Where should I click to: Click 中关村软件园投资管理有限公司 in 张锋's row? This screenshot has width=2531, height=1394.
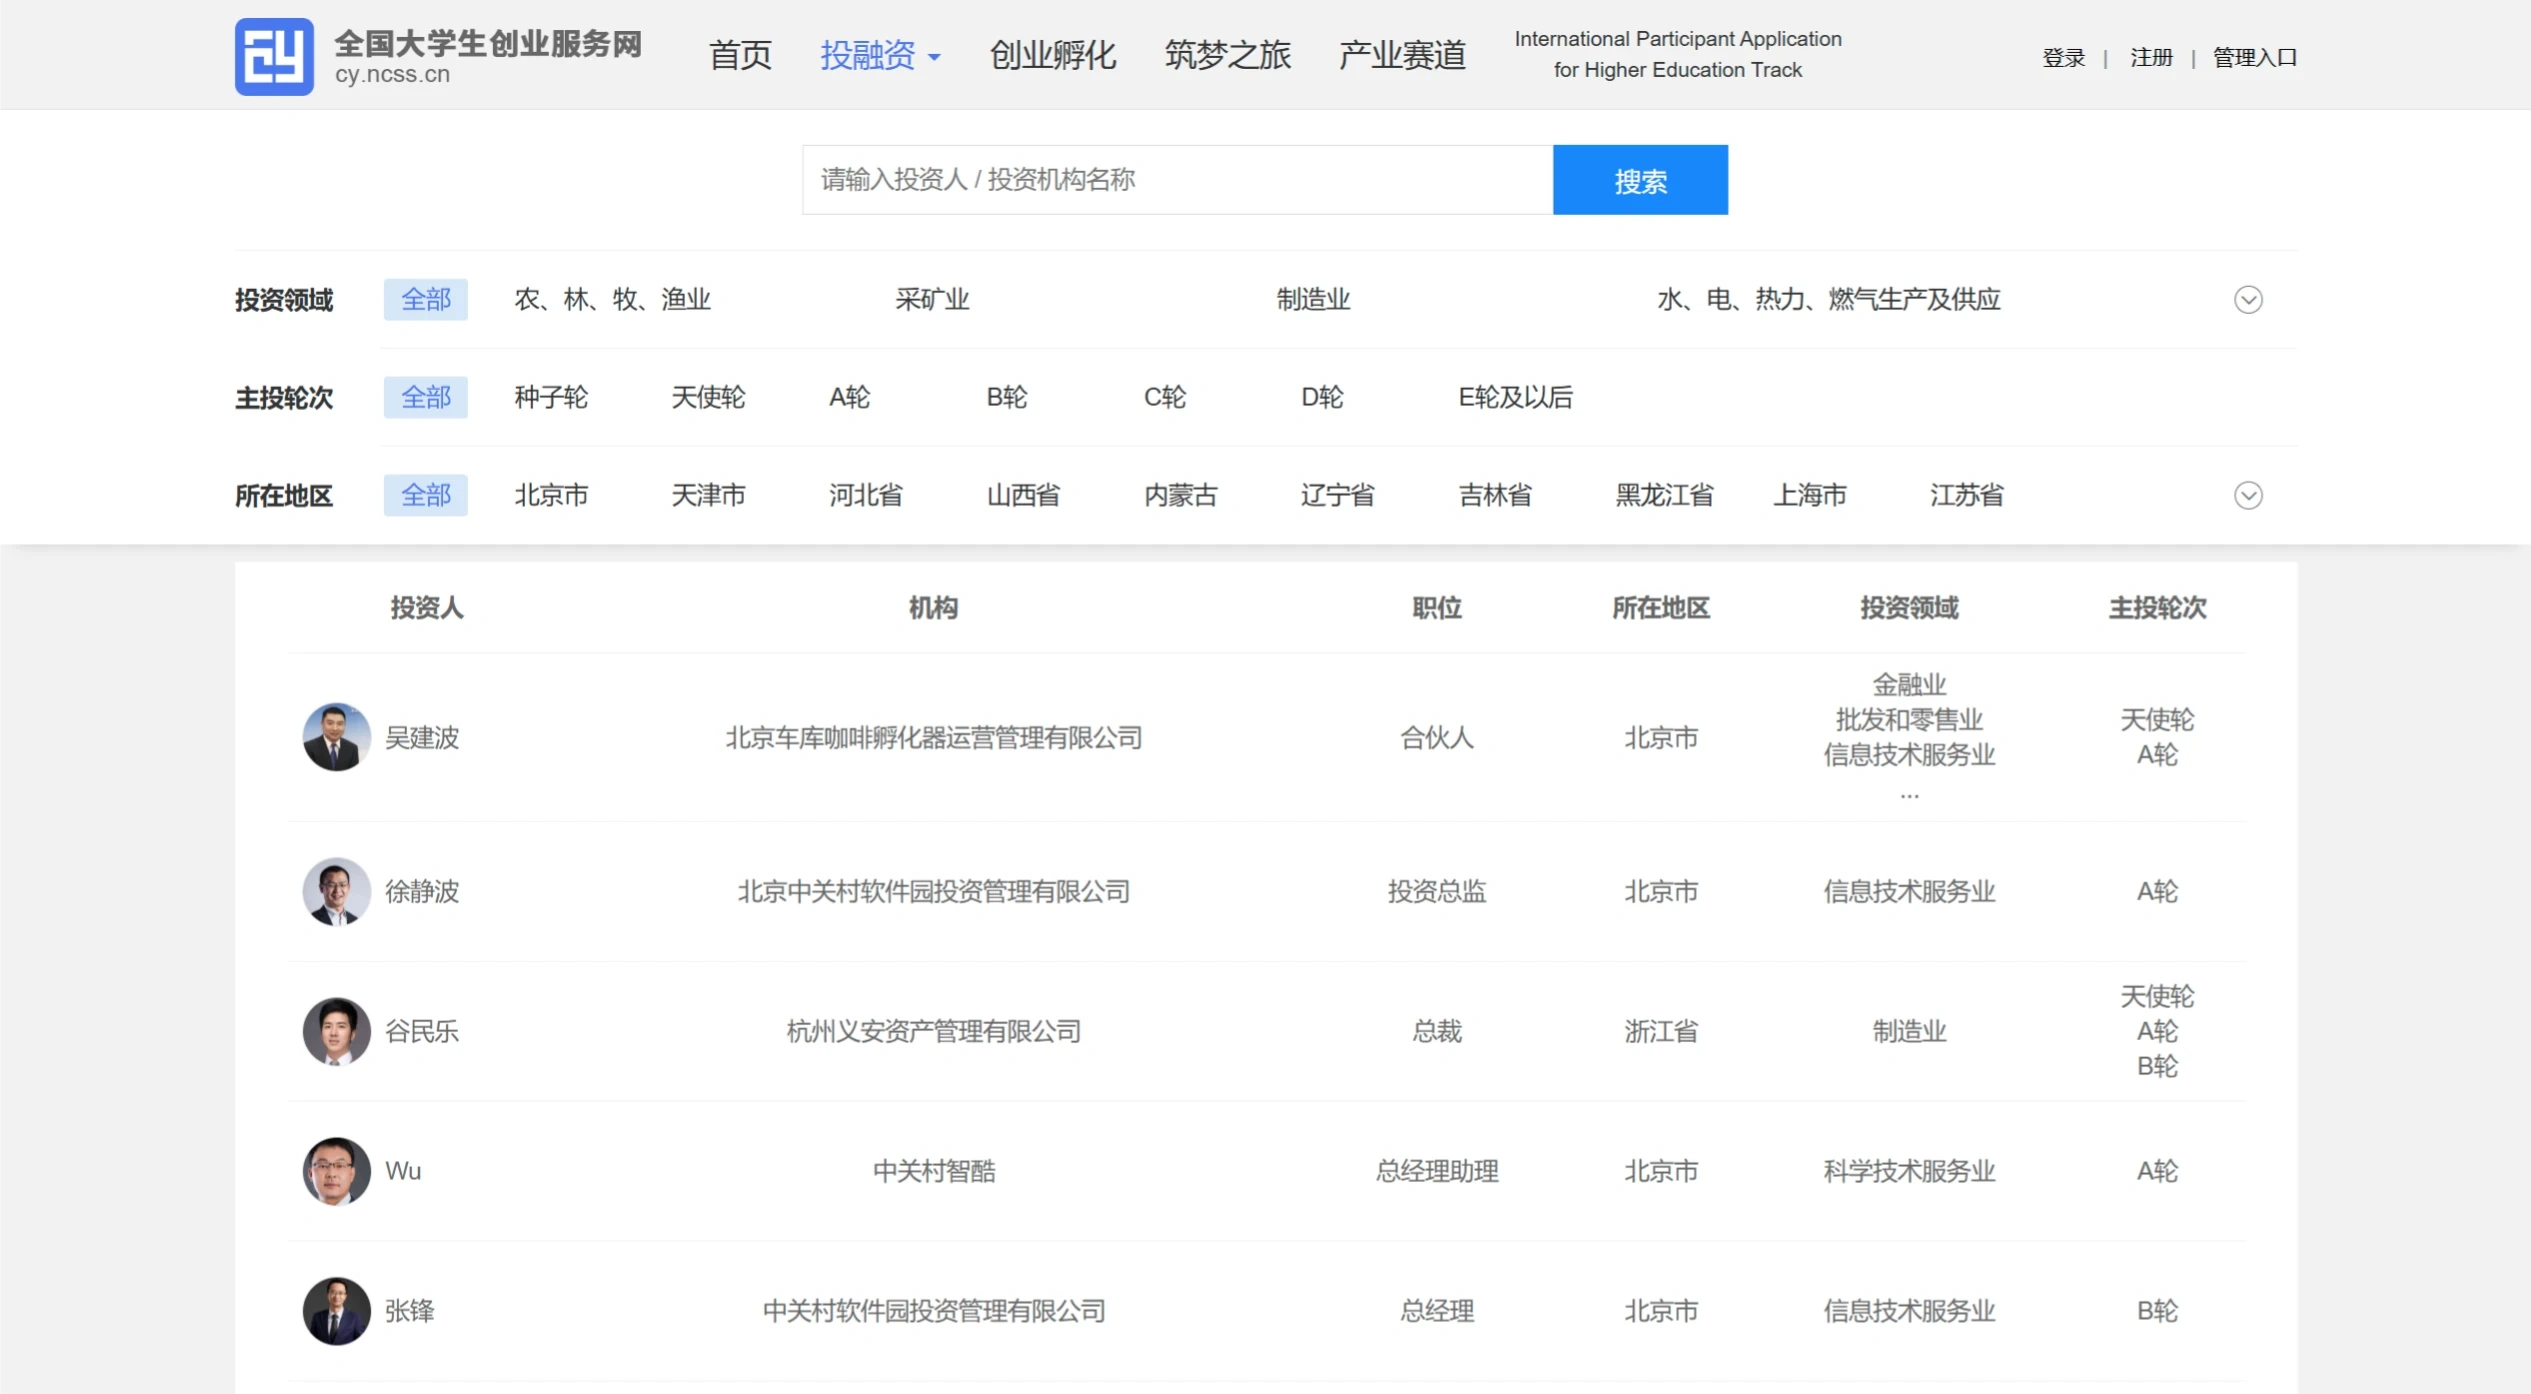[933, 1312]
